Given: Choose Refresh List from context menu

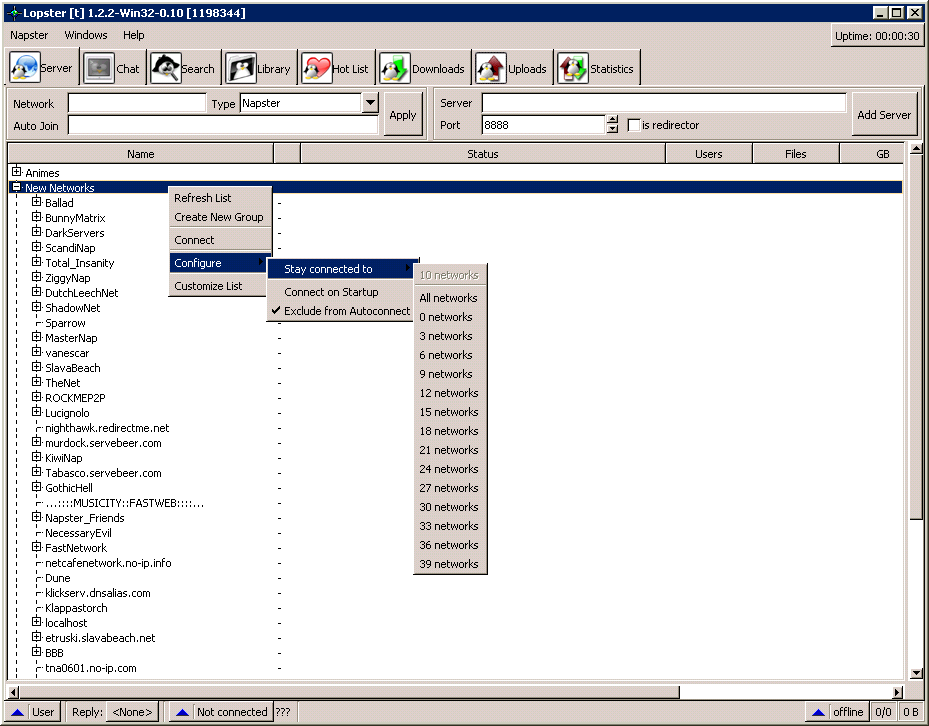Looking at the screenshot, I should point(220,198).
